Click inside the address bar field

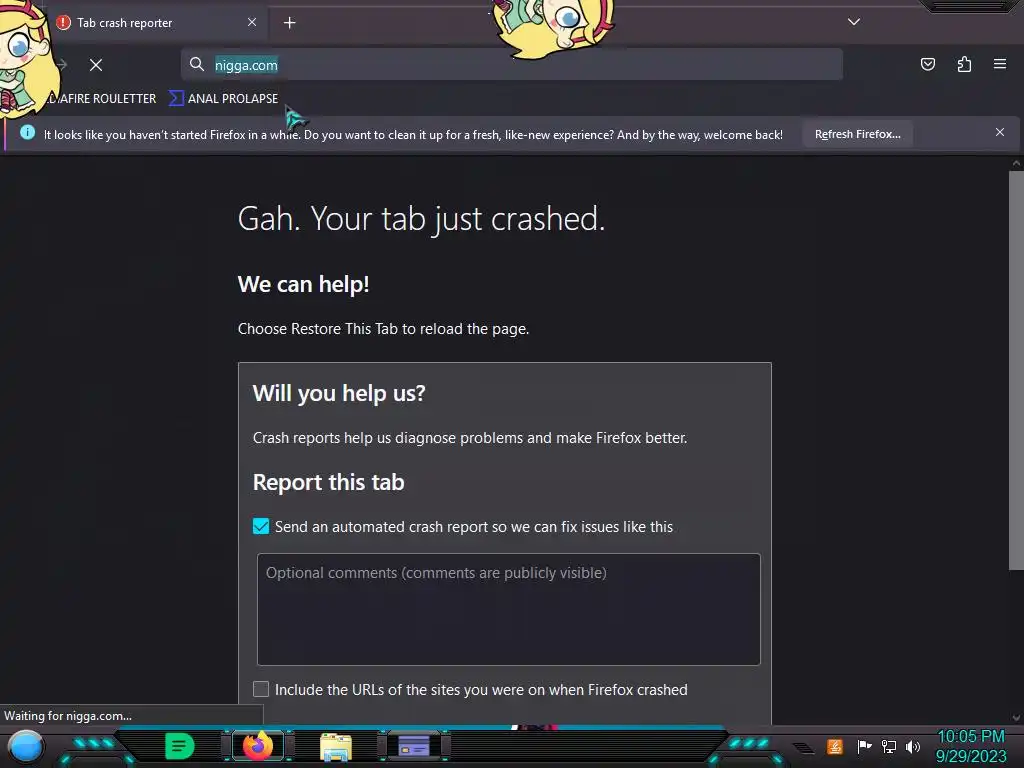(512, 65)
